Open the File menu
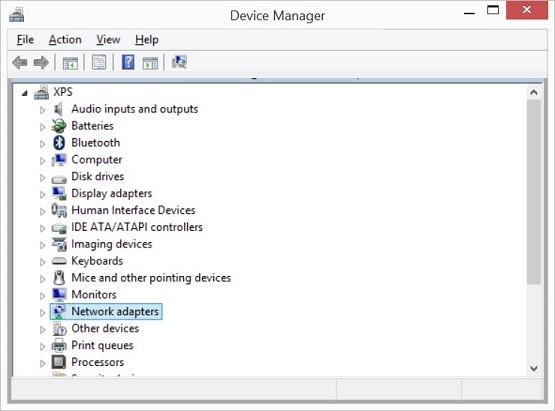 tap(25, 40)
